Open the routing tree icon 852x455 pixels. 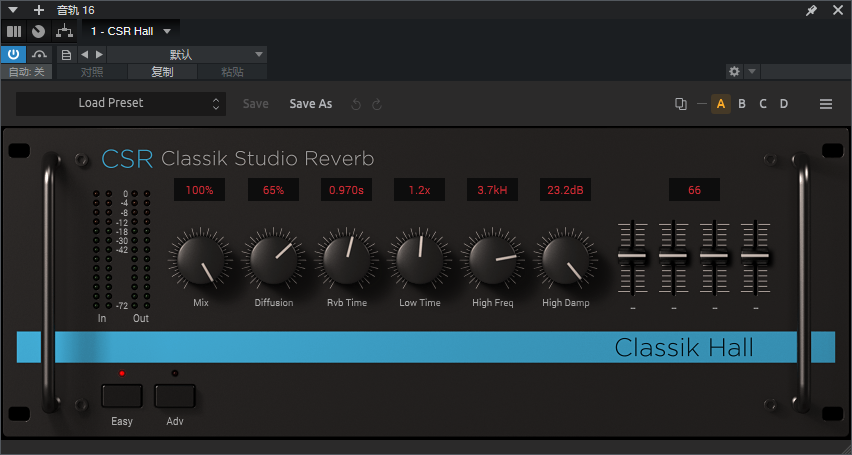[64, 32]
